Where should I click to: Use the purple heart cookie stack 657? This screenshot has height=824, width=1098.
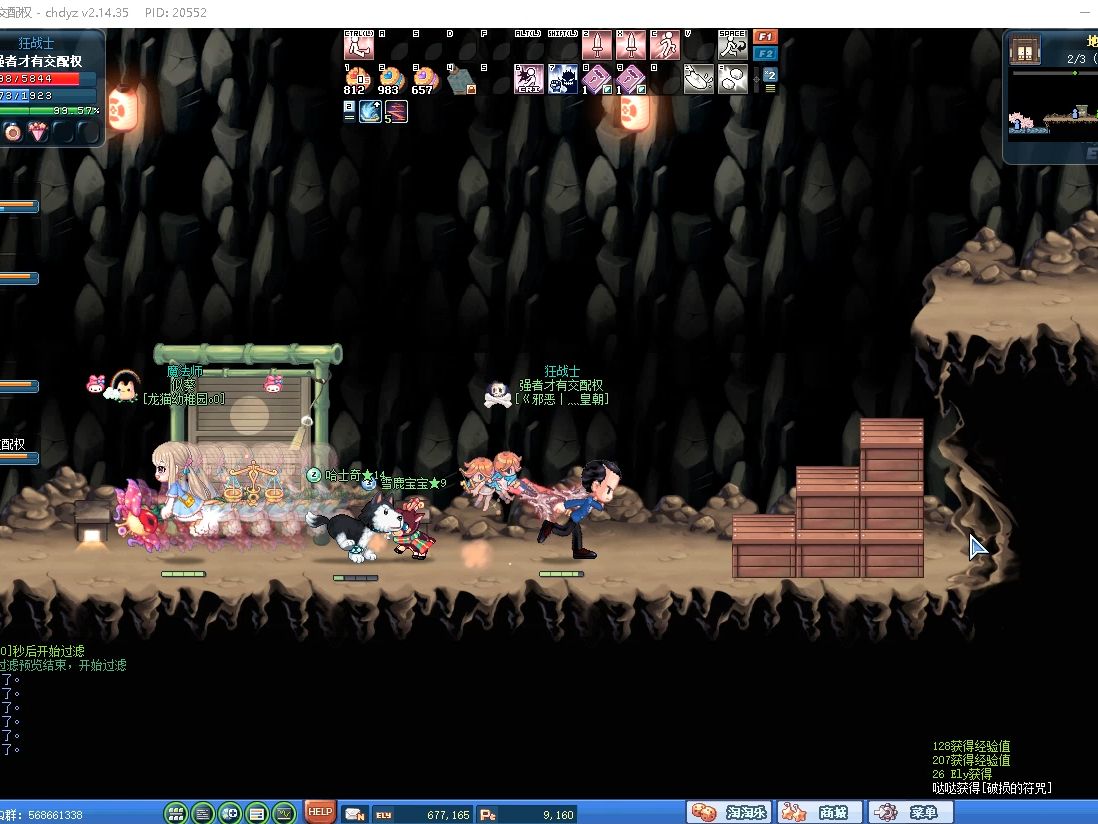[x=425, y=79]
